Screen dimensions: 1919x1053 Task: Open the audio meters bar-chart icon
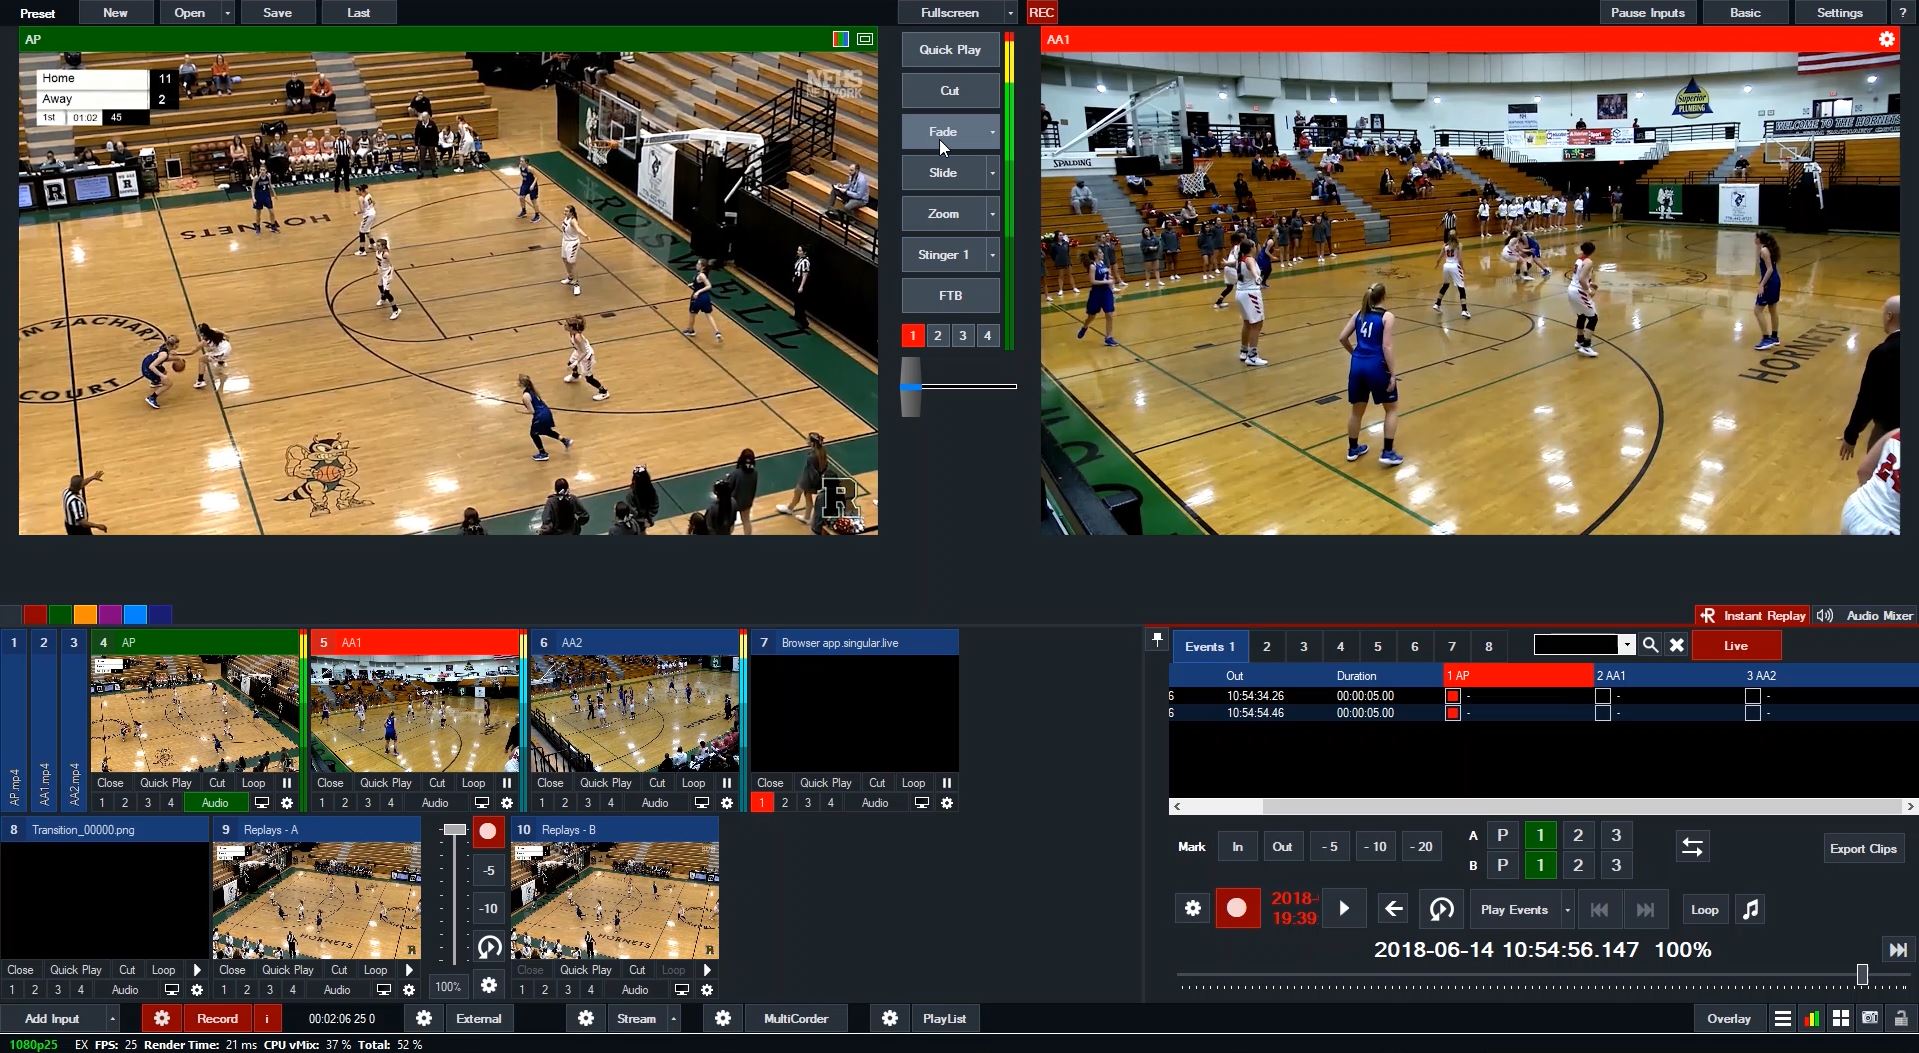[x=1812, y=1019]
